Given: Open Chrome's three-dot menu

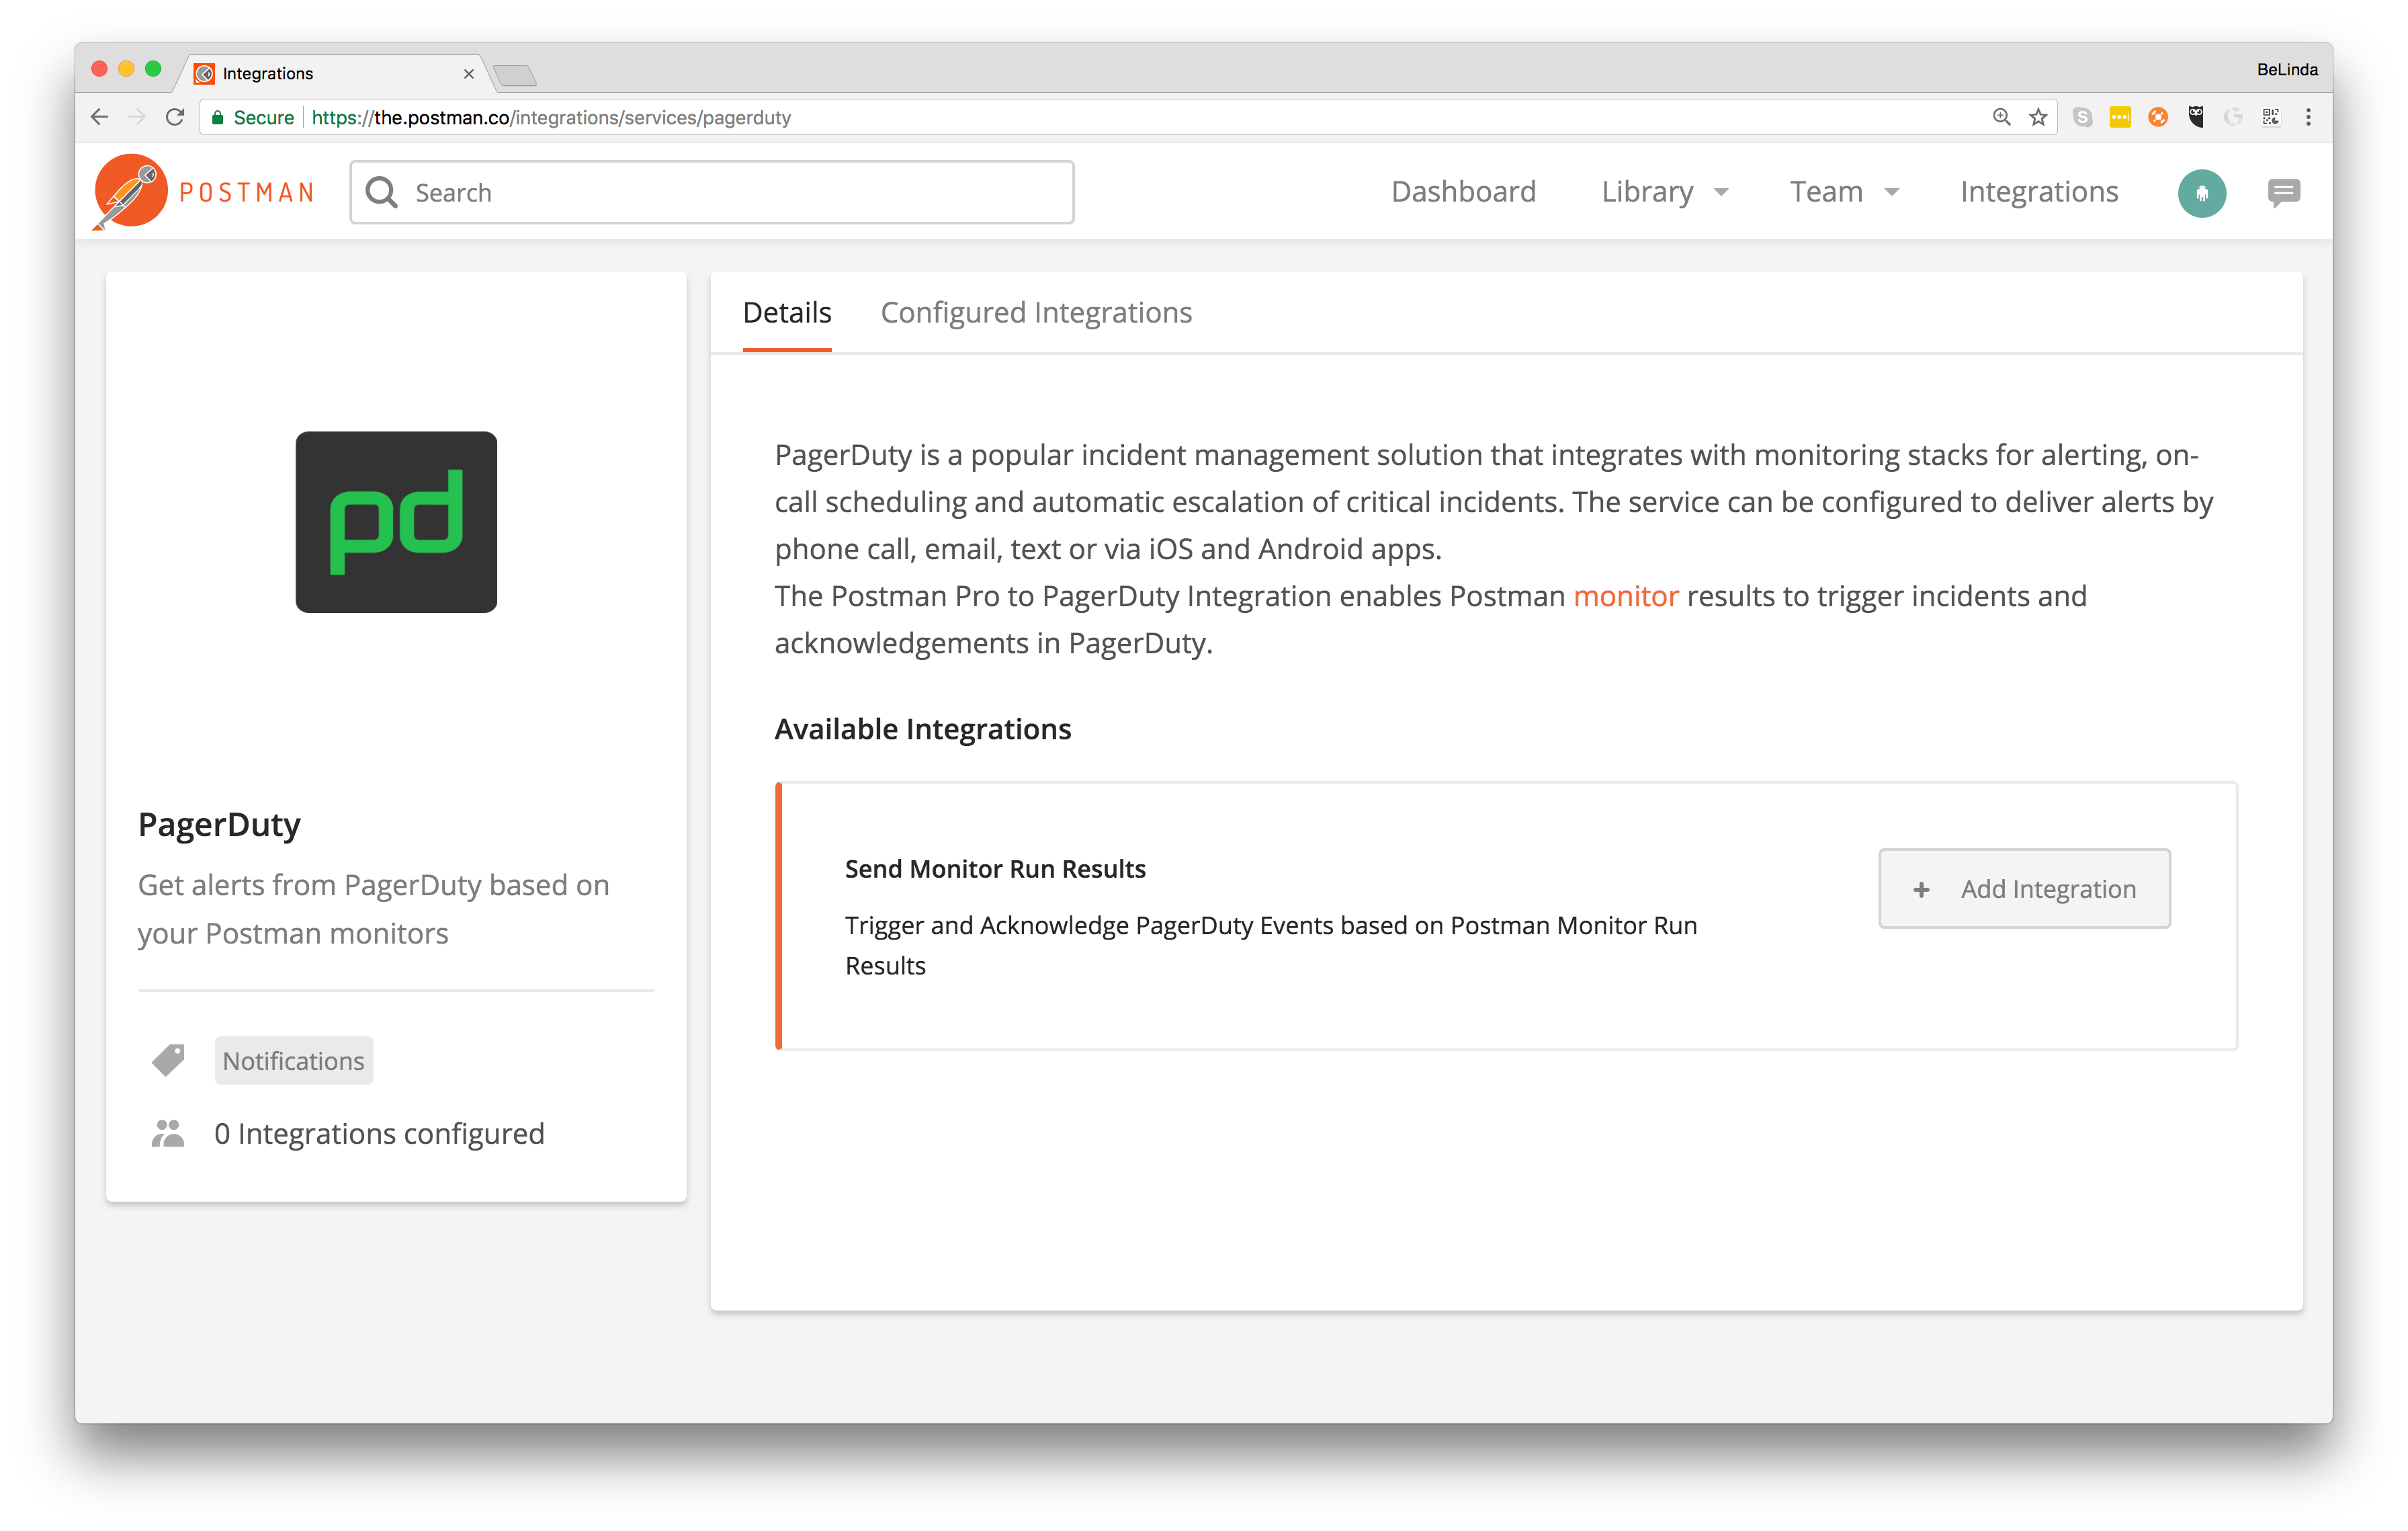Looking at the screenshot, I should (x=2309, y=117).
